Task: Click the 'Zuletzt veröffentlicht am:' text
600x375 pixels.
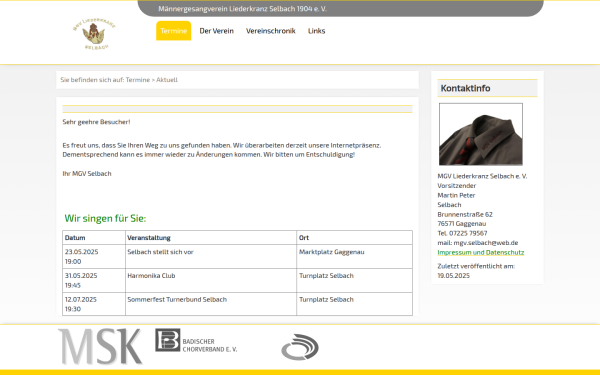Action: click(x=476, y=266)
